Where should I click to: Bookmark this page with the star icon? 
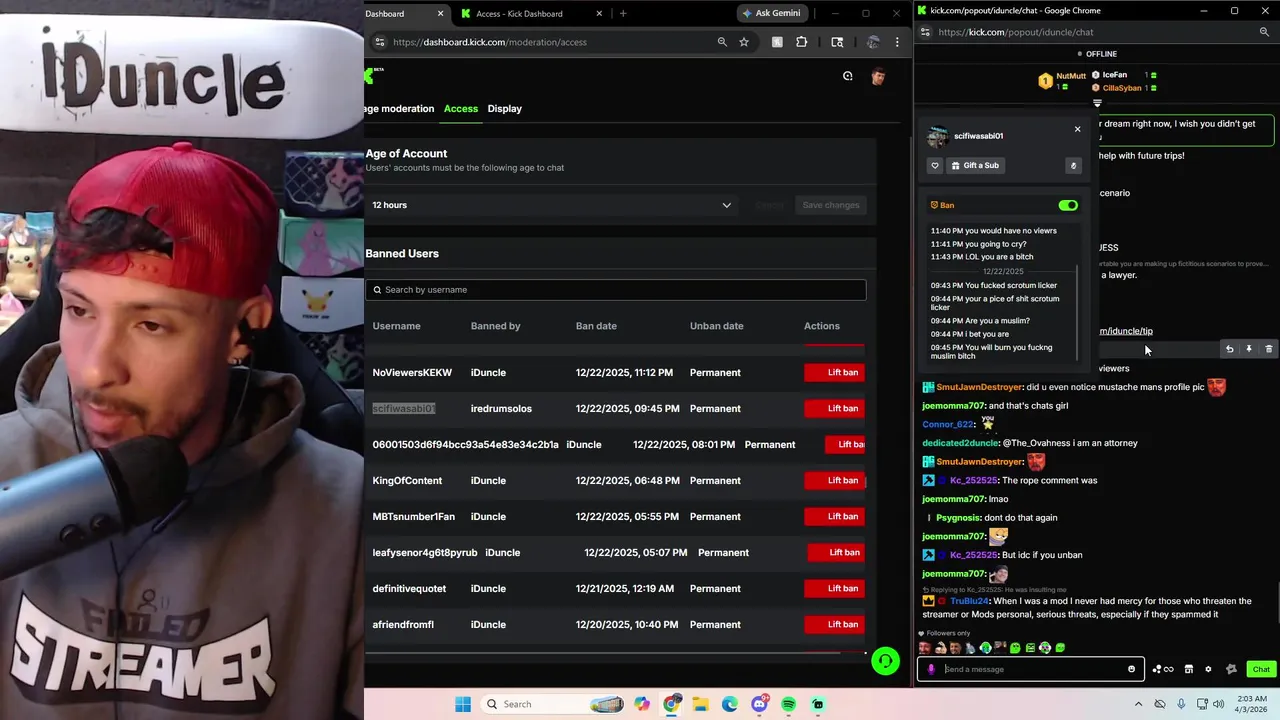744,42
